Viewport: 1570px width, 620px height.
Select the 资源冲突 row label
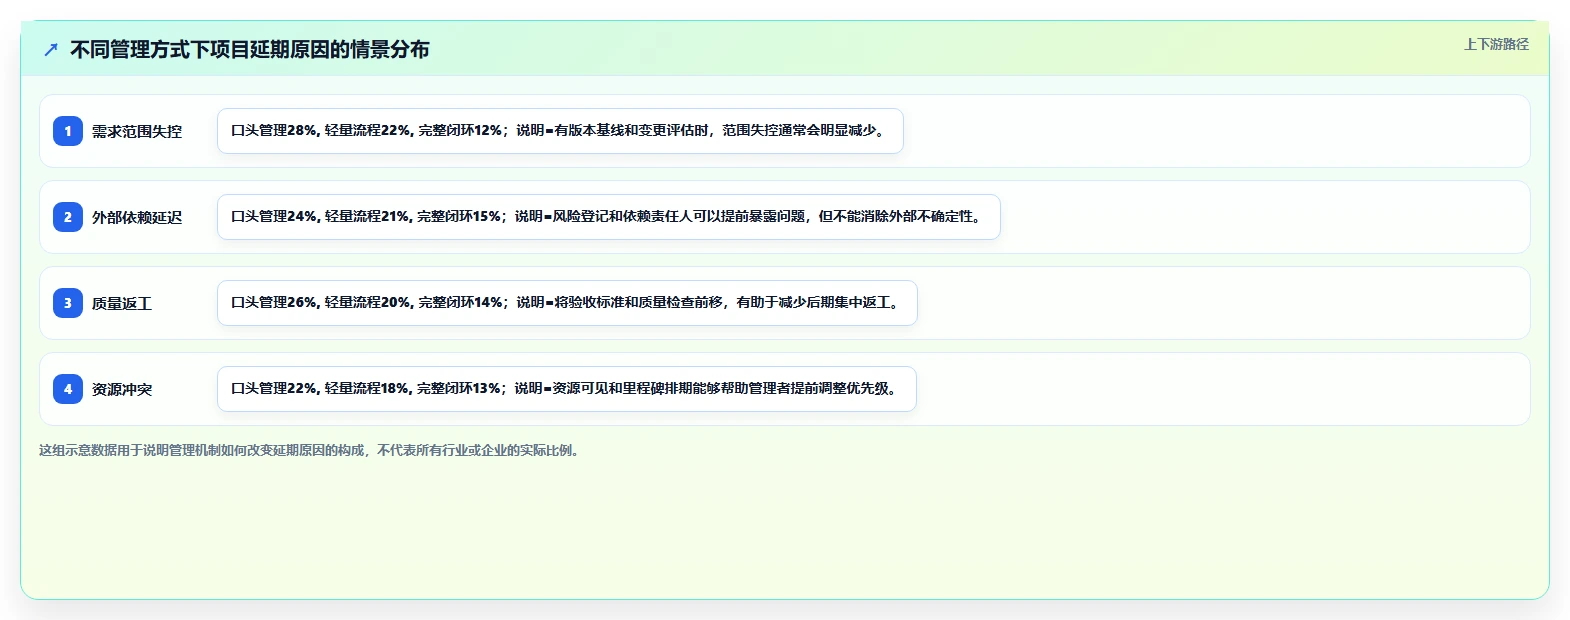point(122,389)
